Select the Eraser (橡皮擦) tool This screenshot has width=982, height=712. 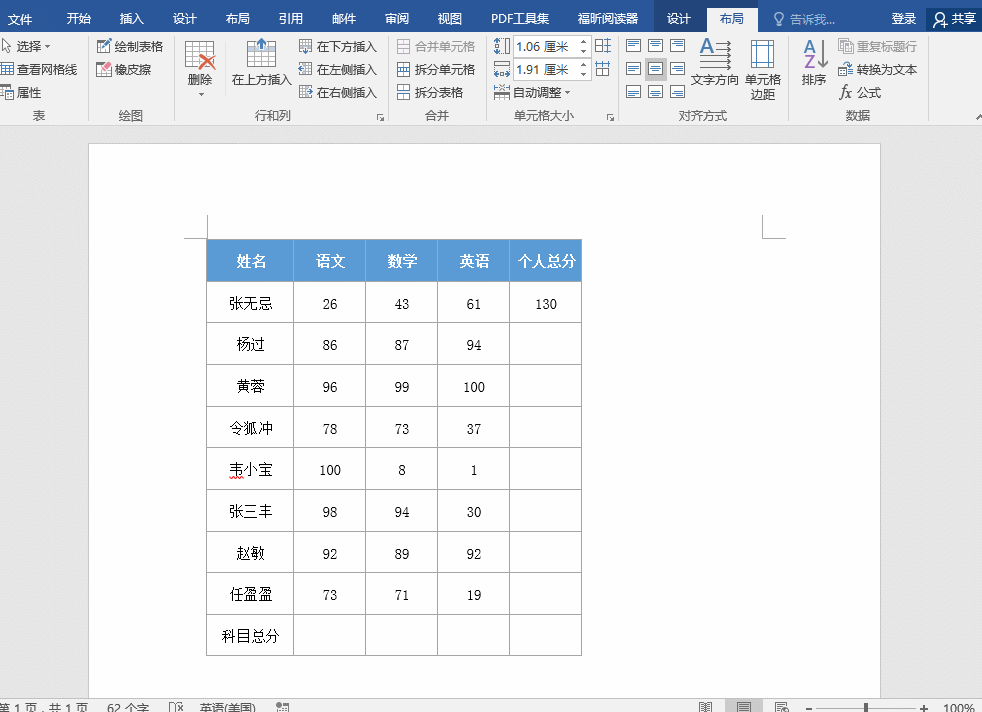pos(124,69)
